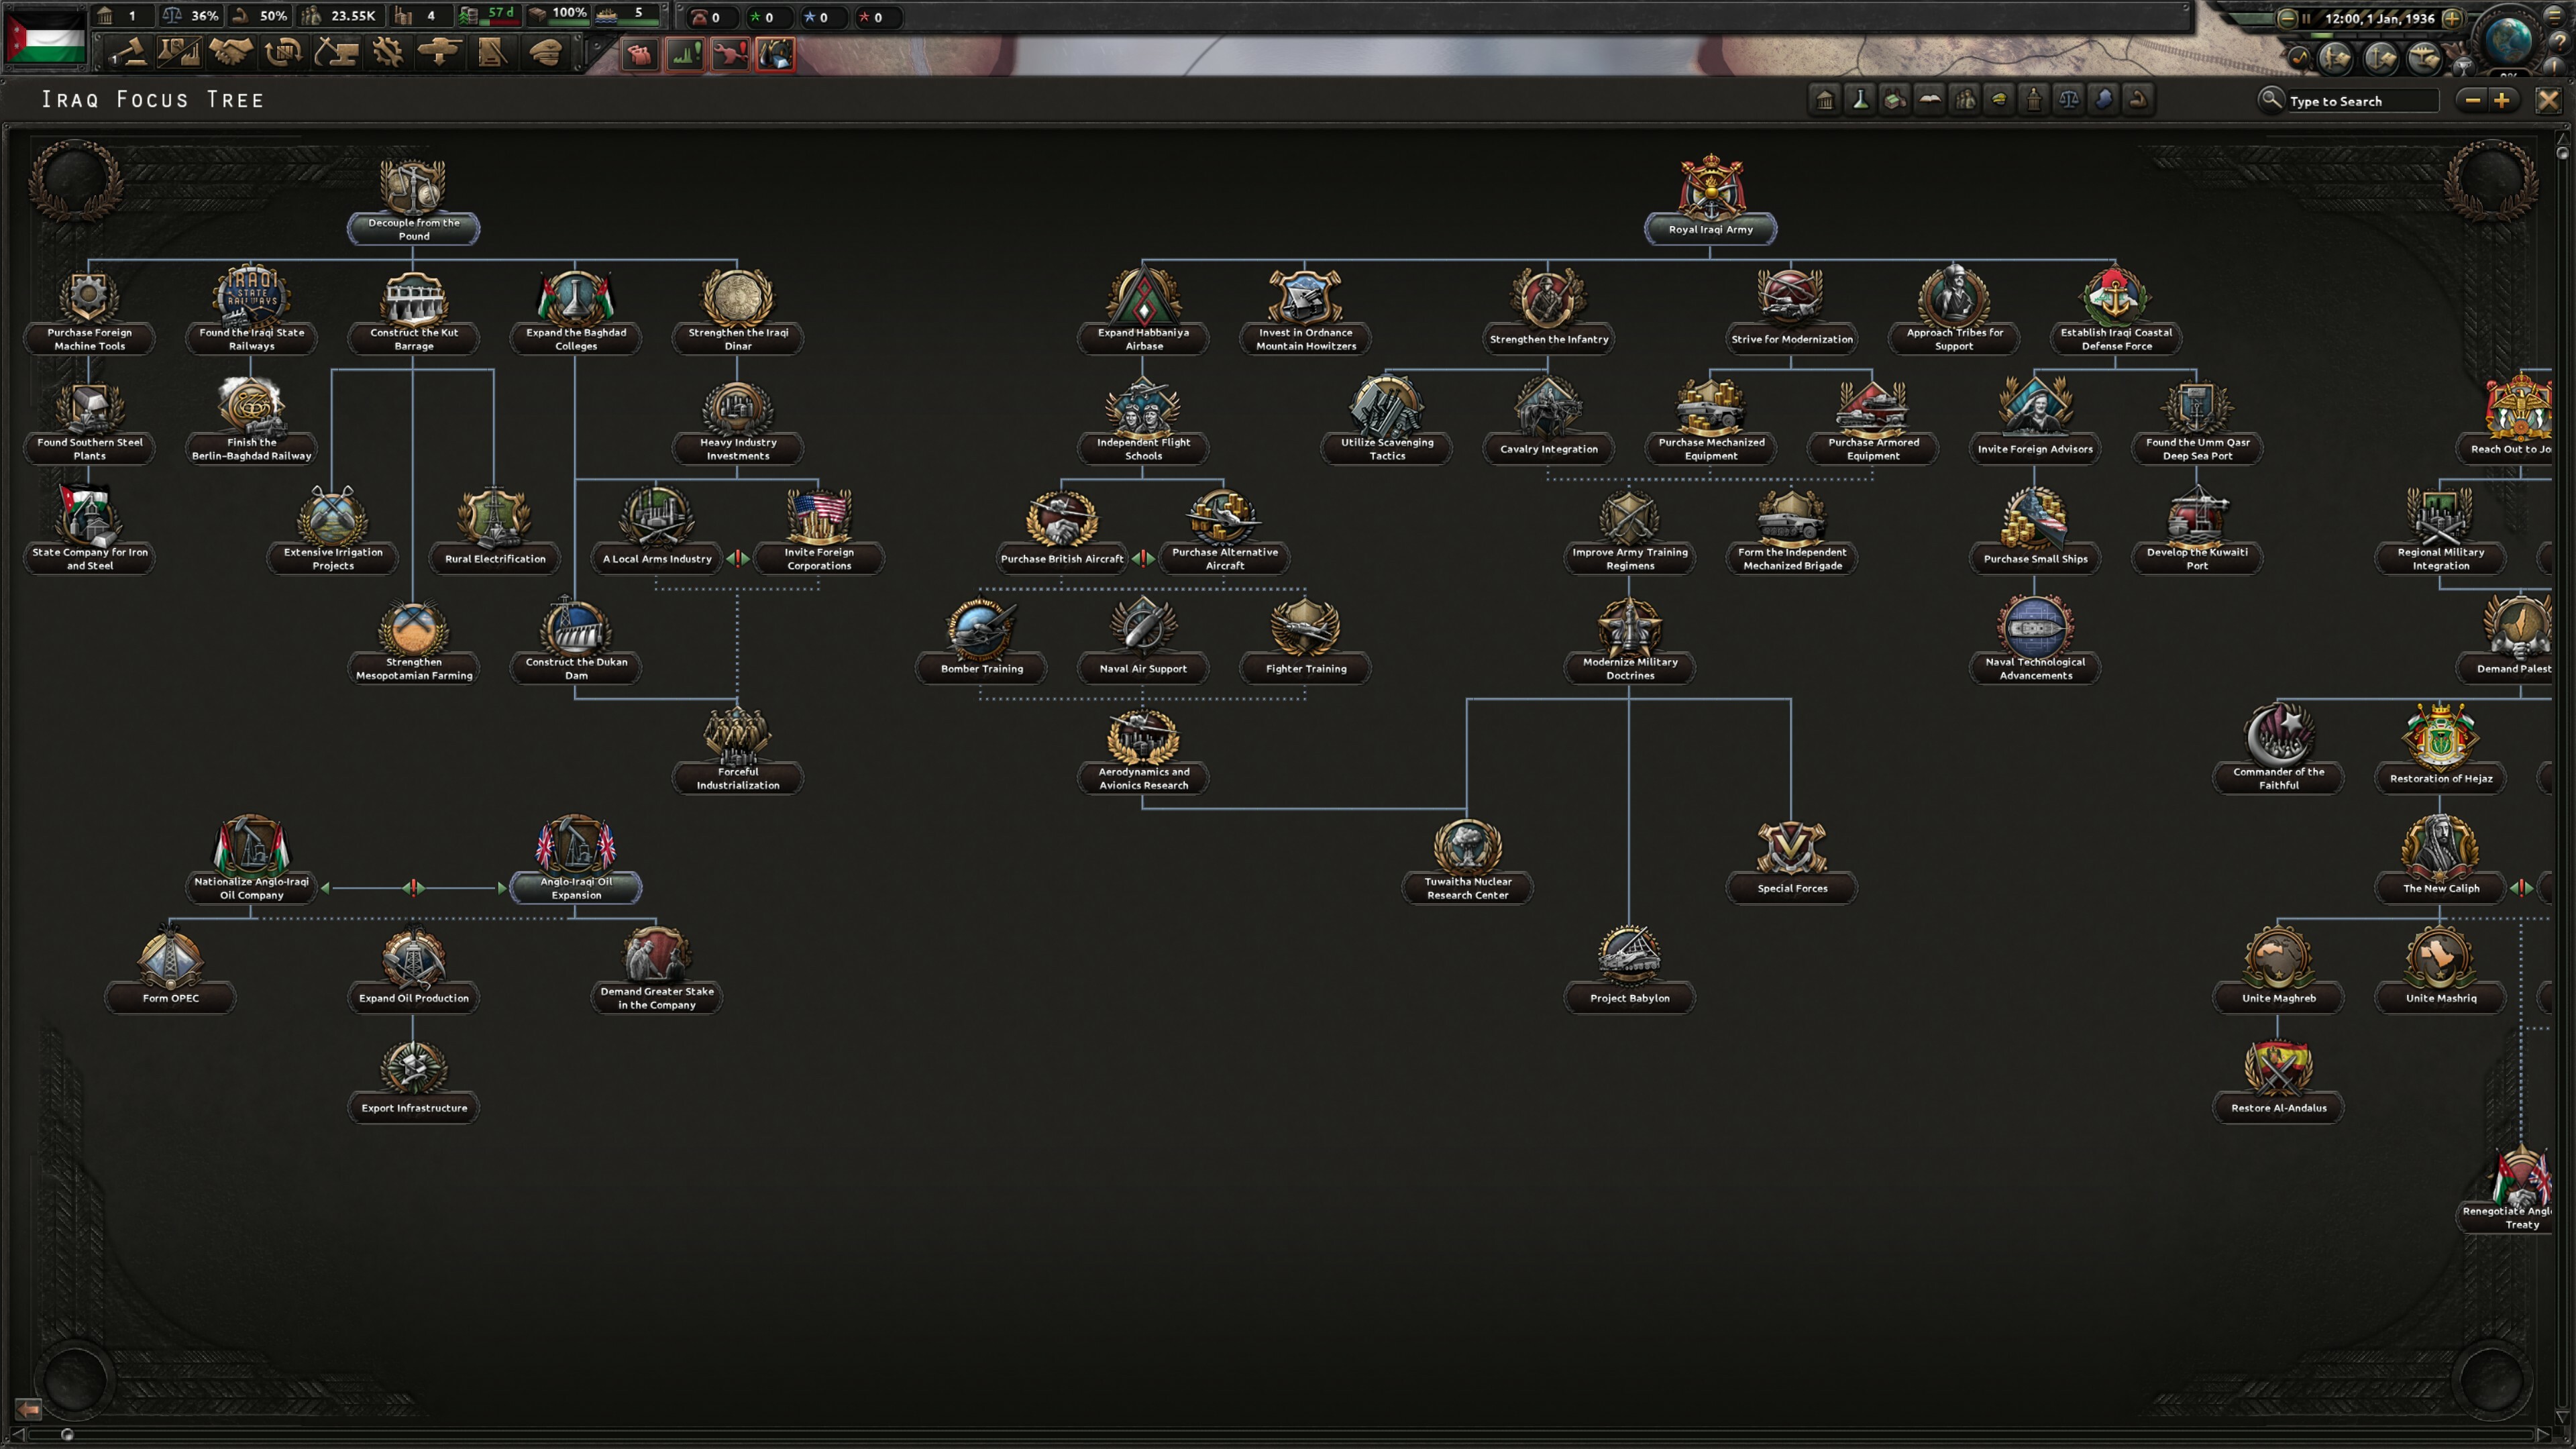Open the Decisions panel via the gavel icon
The width and height of the screenshot is (2576, 1449).
pos(127,53)
